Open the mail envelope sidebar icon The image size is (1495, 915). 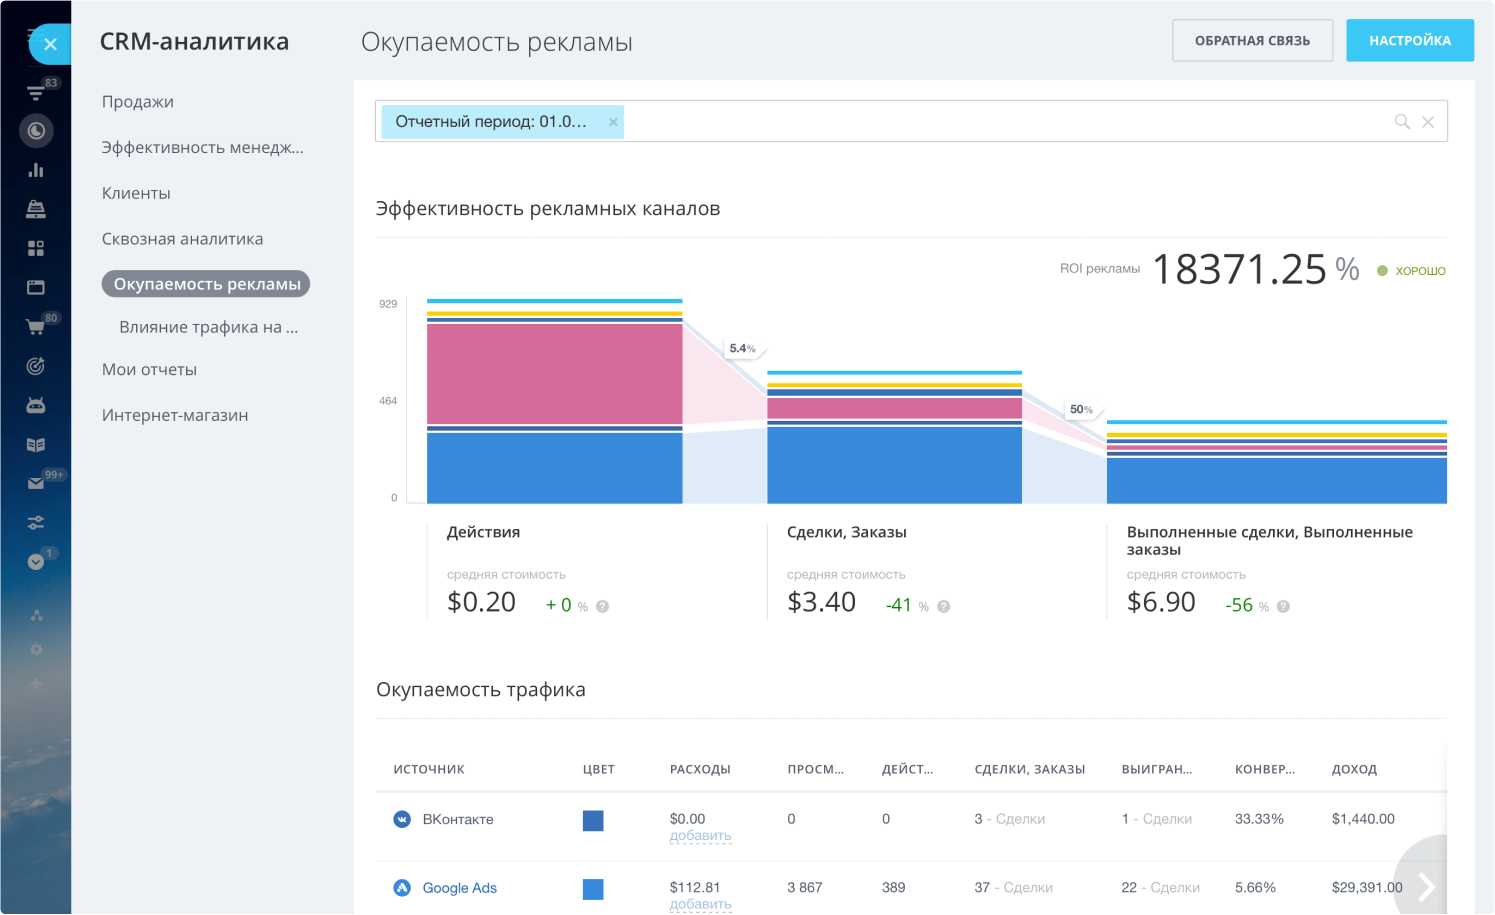[x=36, y=483]
